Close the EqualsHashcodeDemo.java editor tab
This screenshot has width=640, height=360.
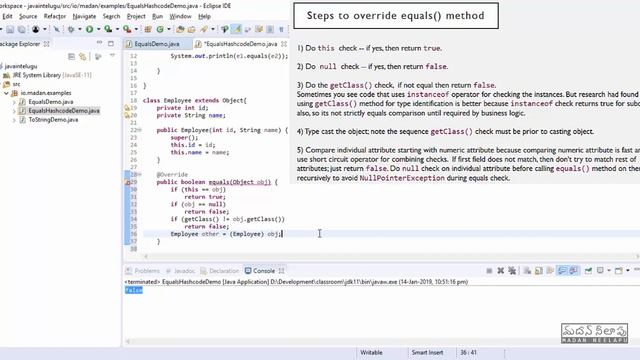click(284, 44)
